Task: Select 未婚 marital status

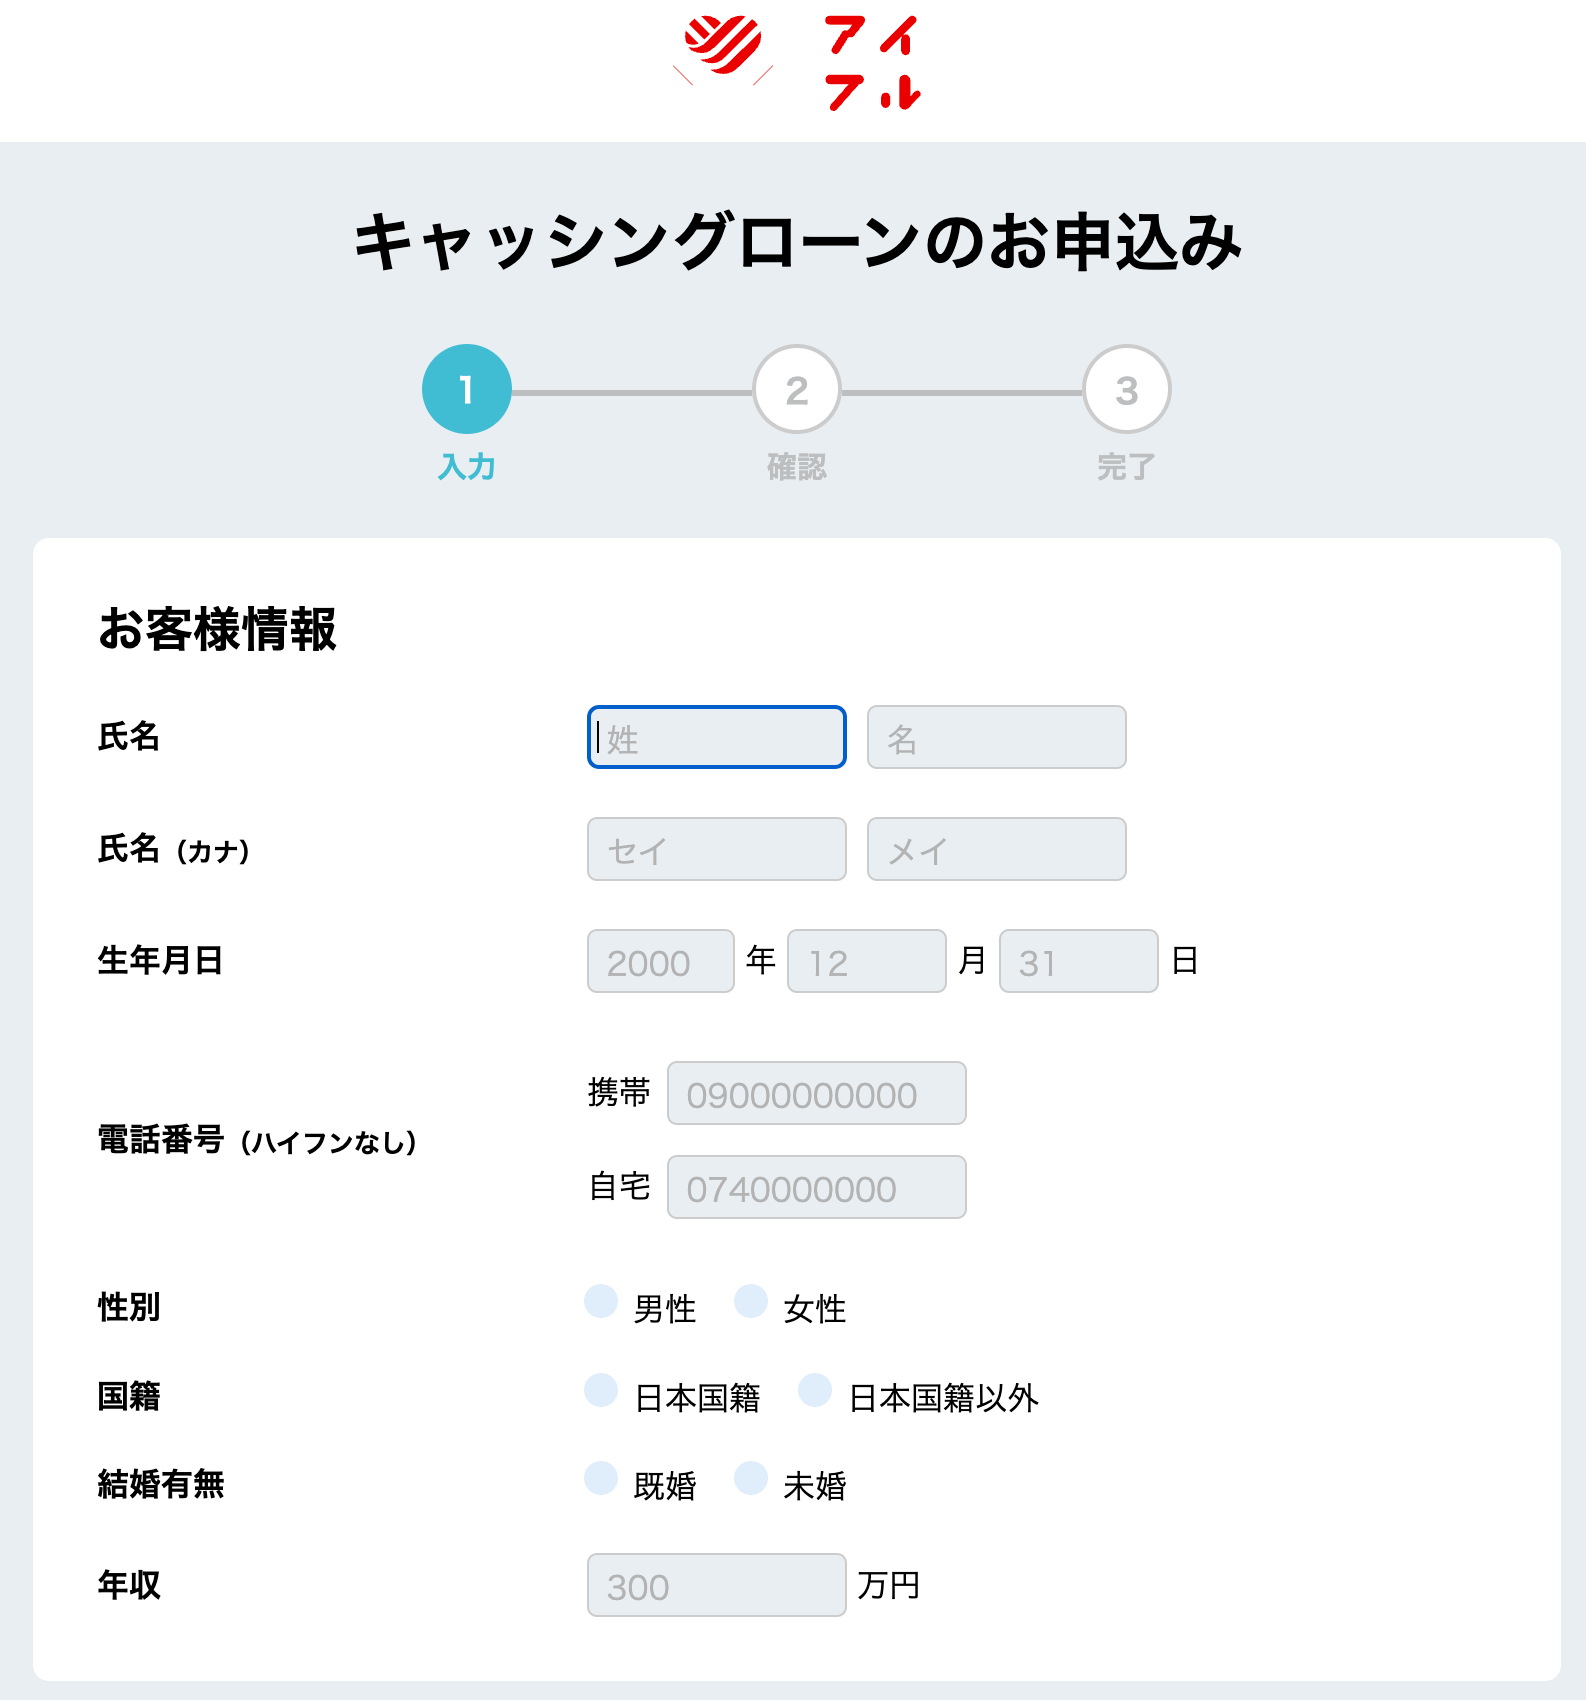Action: point(751,1477)
